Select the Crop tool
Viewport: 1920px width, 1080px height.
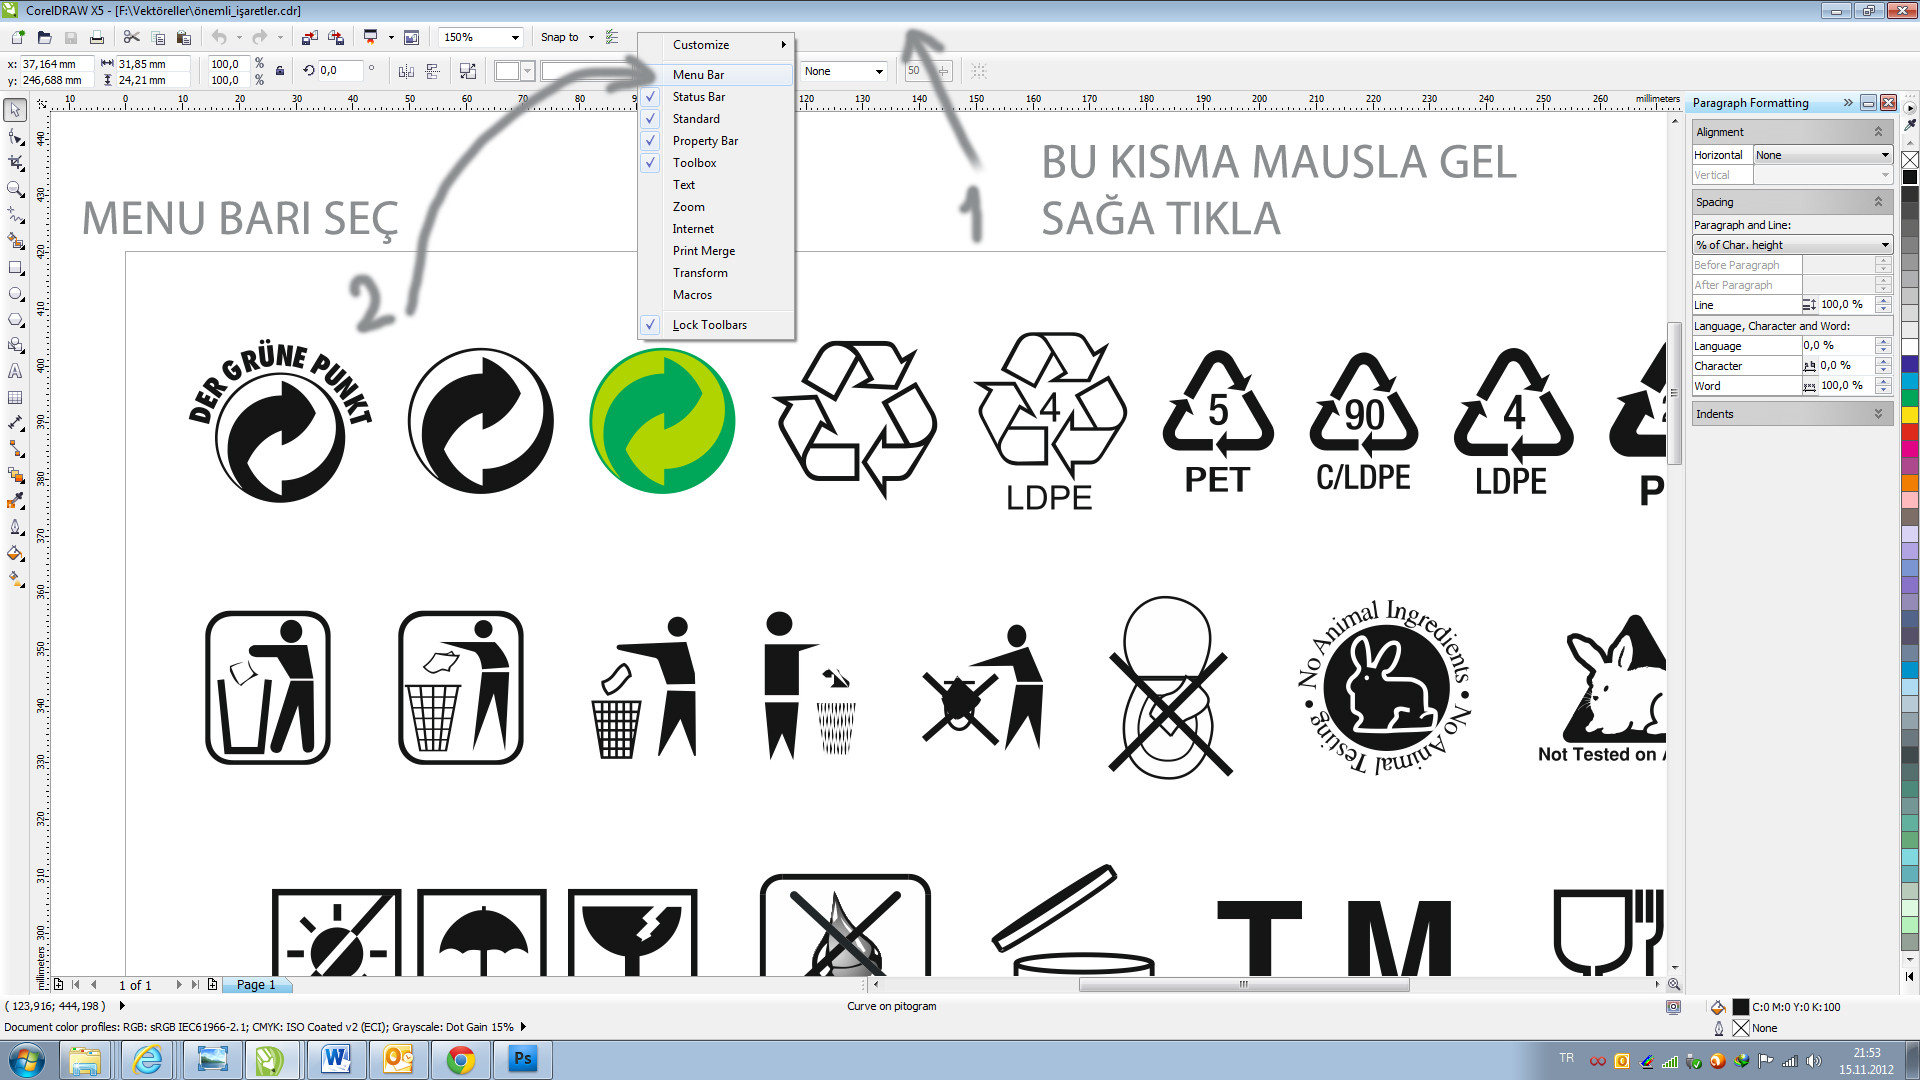[16, 162]
